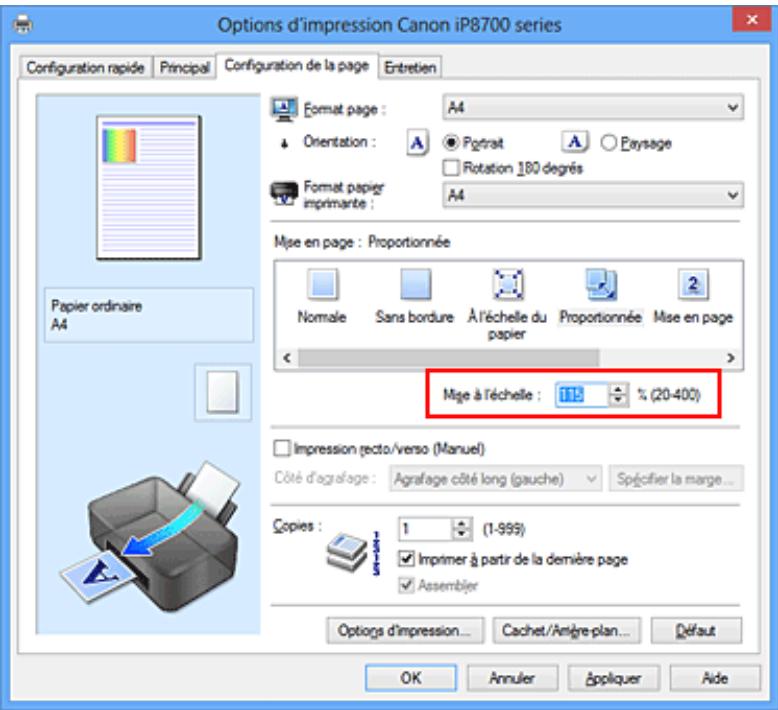Enable Rotation 180 degrés checkbox
The image size is (778, 710).
coord(451,168)
